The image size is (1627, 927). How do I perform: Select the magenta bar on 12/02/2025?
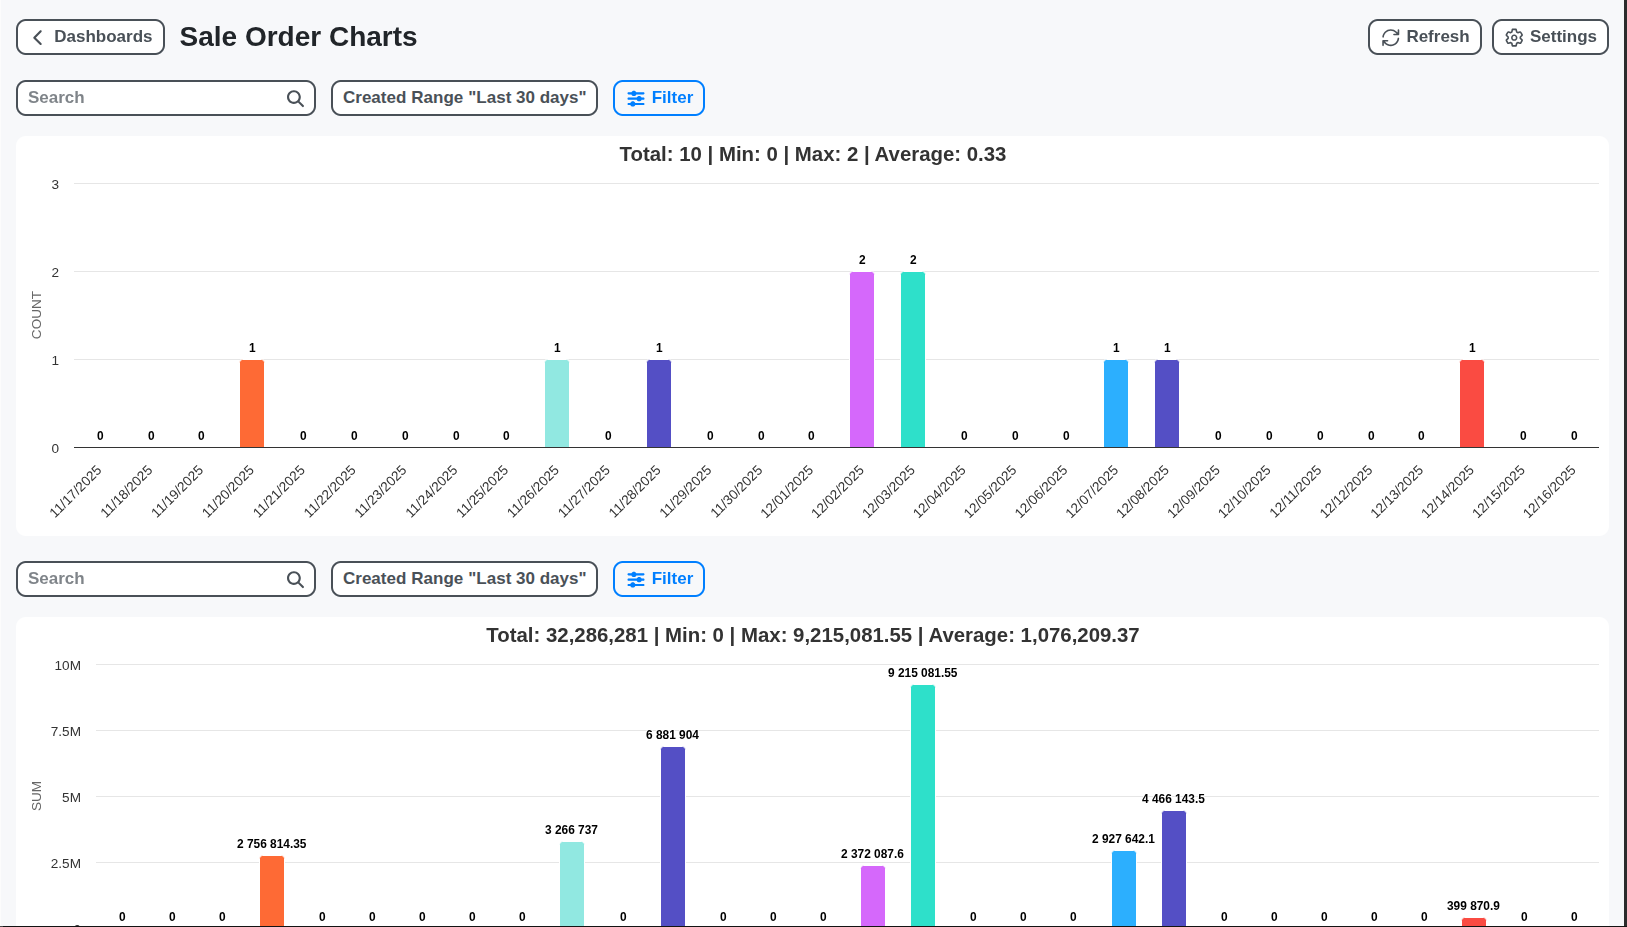(x=861, y=360)
